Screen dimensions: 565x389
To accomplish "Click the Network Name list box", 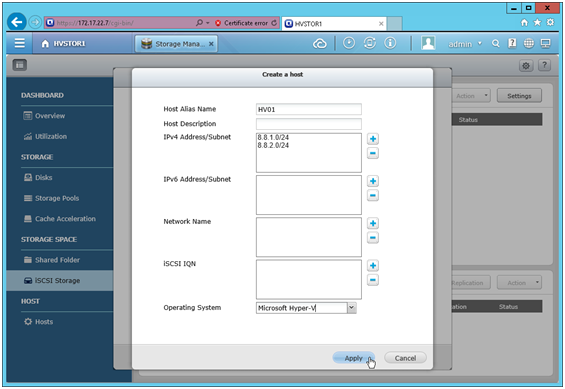I will pyautogui.click(x=309, y=237).
